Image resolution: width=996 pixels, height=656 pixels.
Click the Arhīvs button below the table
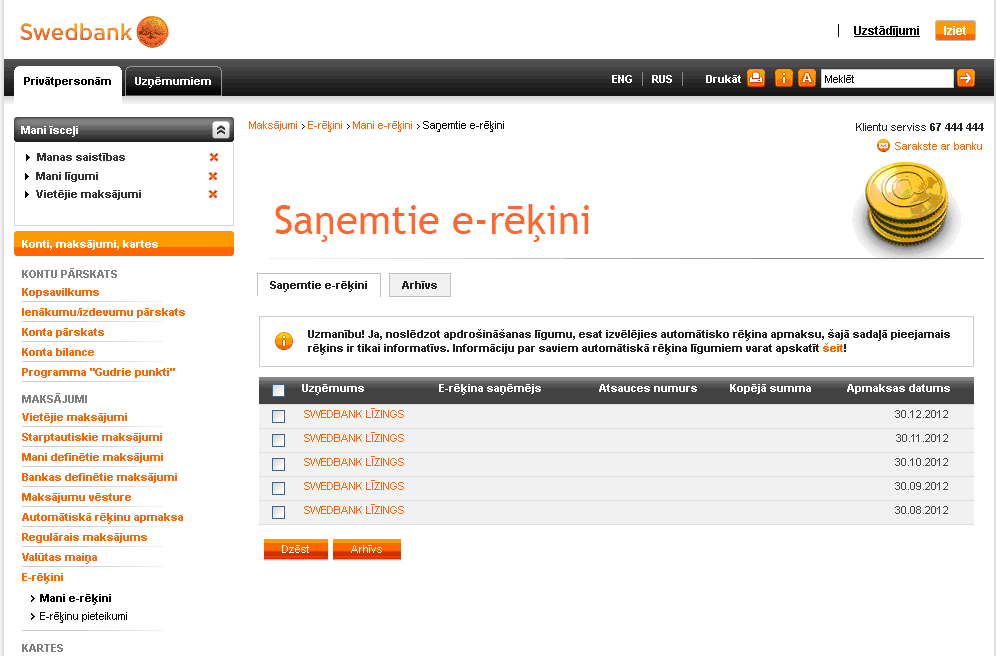point(367,549)
